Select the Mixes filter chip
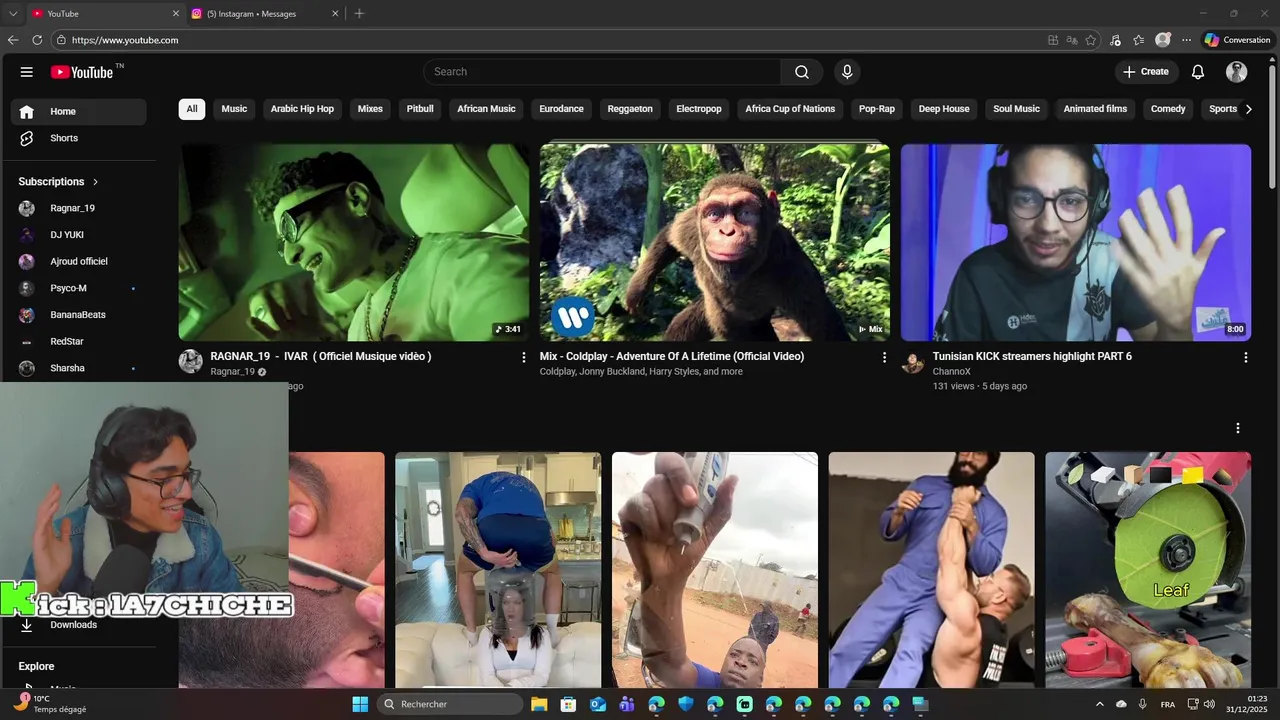1280x720 pixels. pyautogui.click(x=370, y=109)
